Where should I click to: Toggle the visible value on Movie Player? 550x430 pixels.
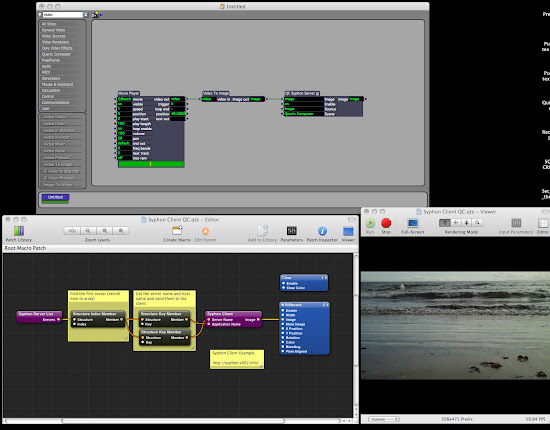pos(124,104)
